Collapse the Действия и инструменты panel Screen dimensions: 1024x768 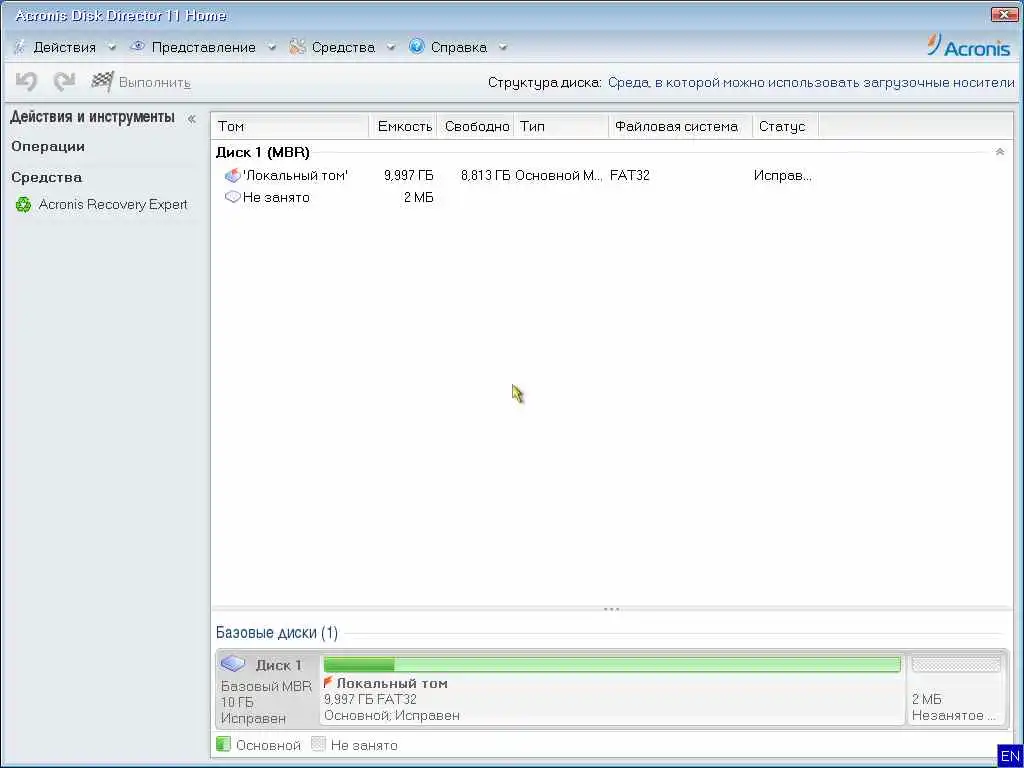(x=191, y=119)
